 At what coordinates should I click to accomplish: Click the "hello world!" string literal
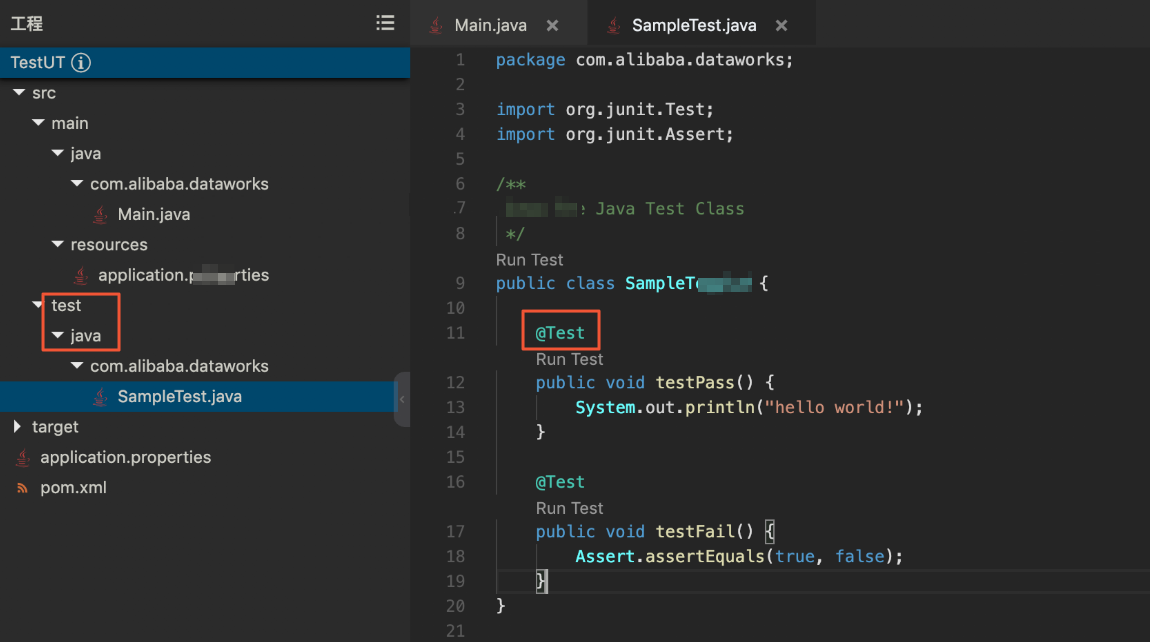[x=834, y=407]
